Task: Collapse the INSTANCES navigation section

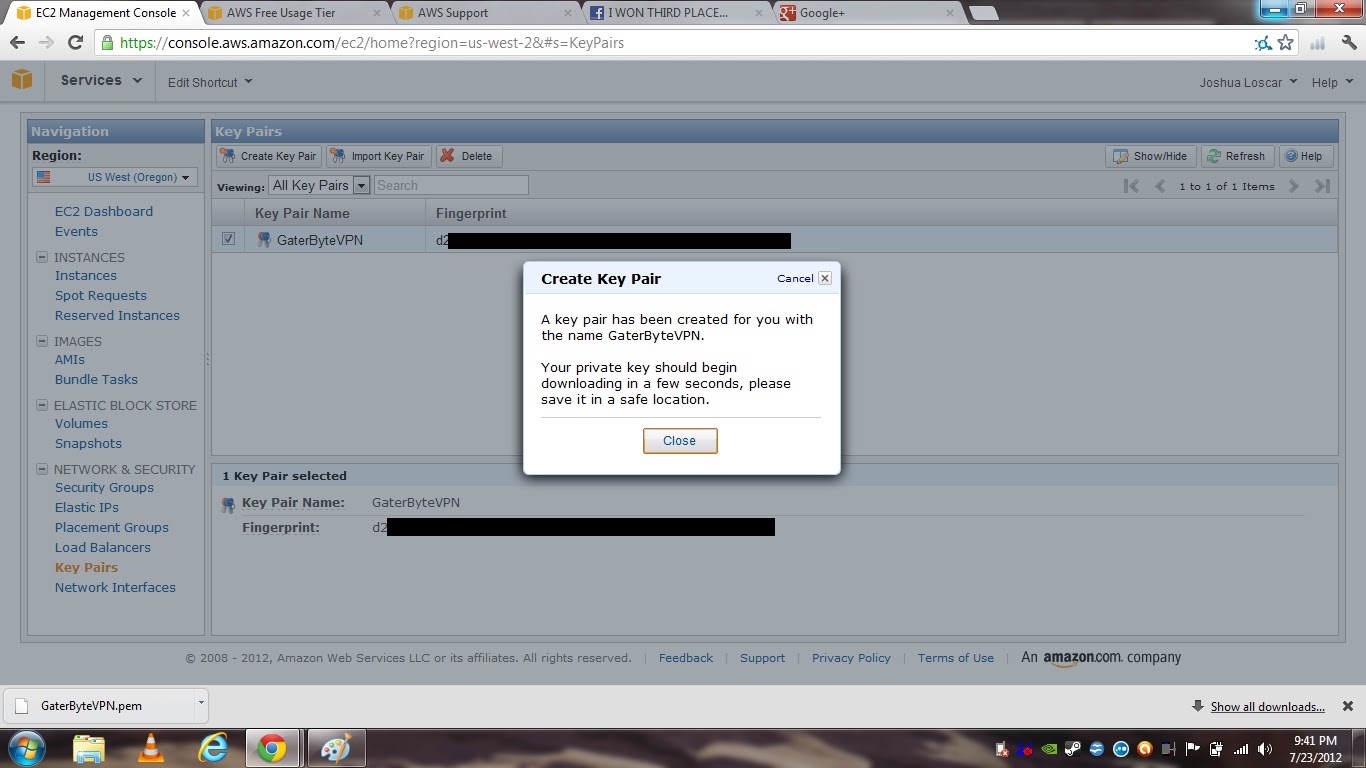Action: pyautogui.click(x=42, y=257)
